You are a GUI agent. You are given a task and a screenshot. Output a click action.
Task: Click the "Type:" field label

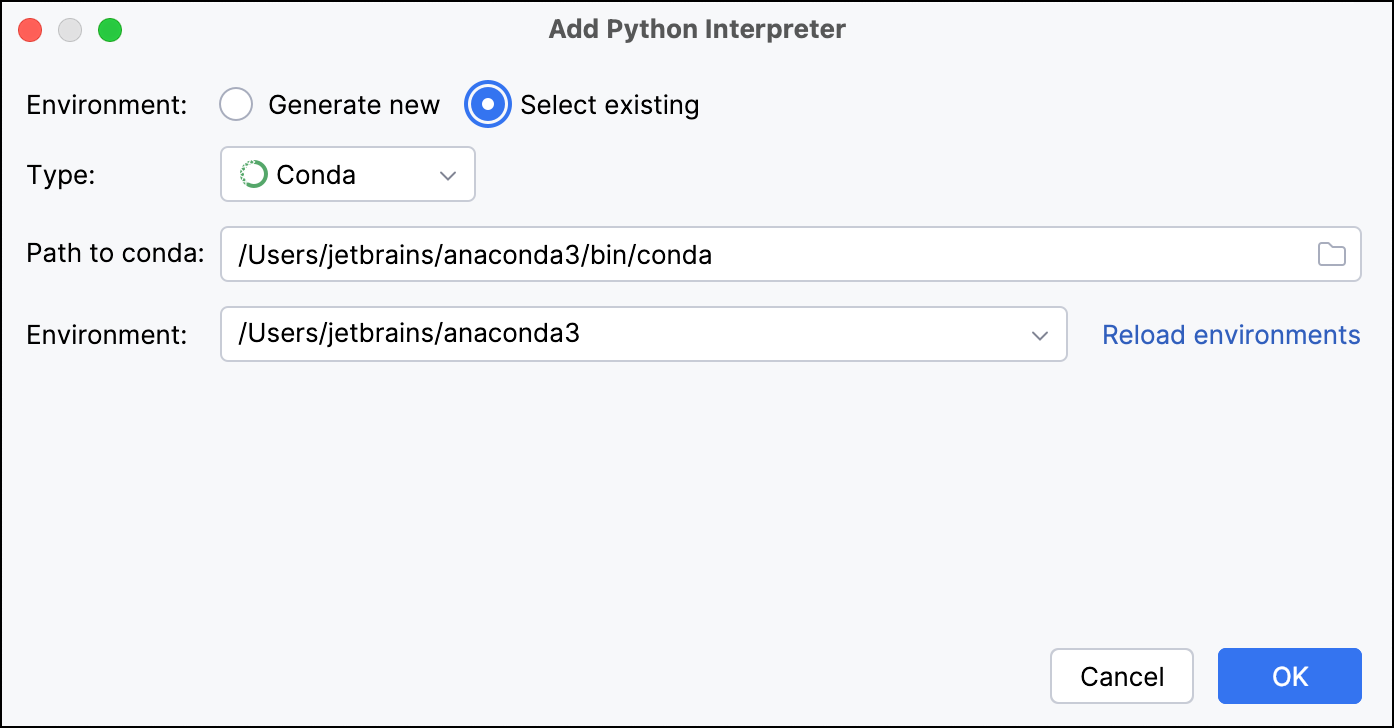click(x=61, y=175)
